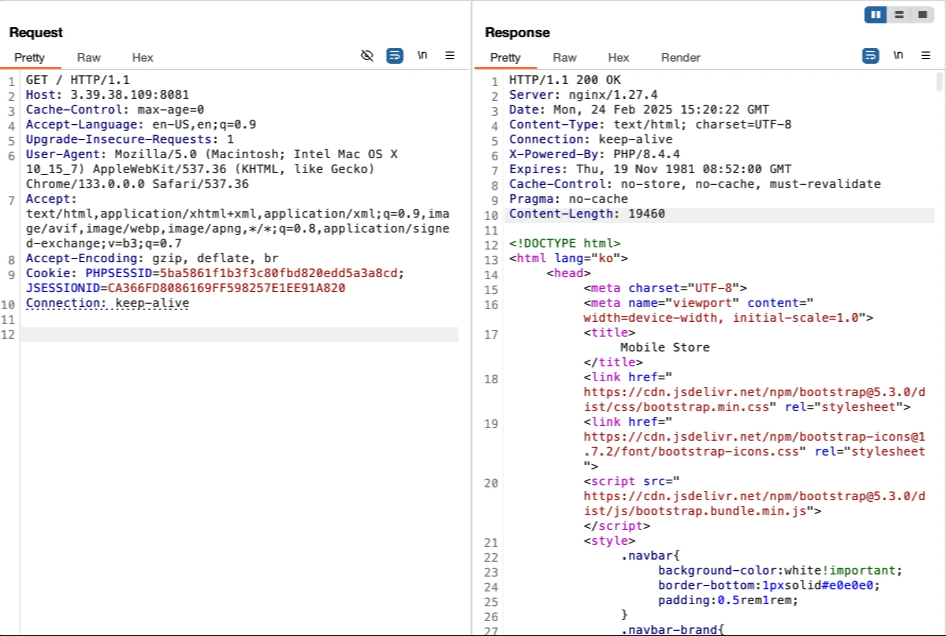
Task: Click 'Connection: keep-alive' in Request
Action: tap(107, 303)
